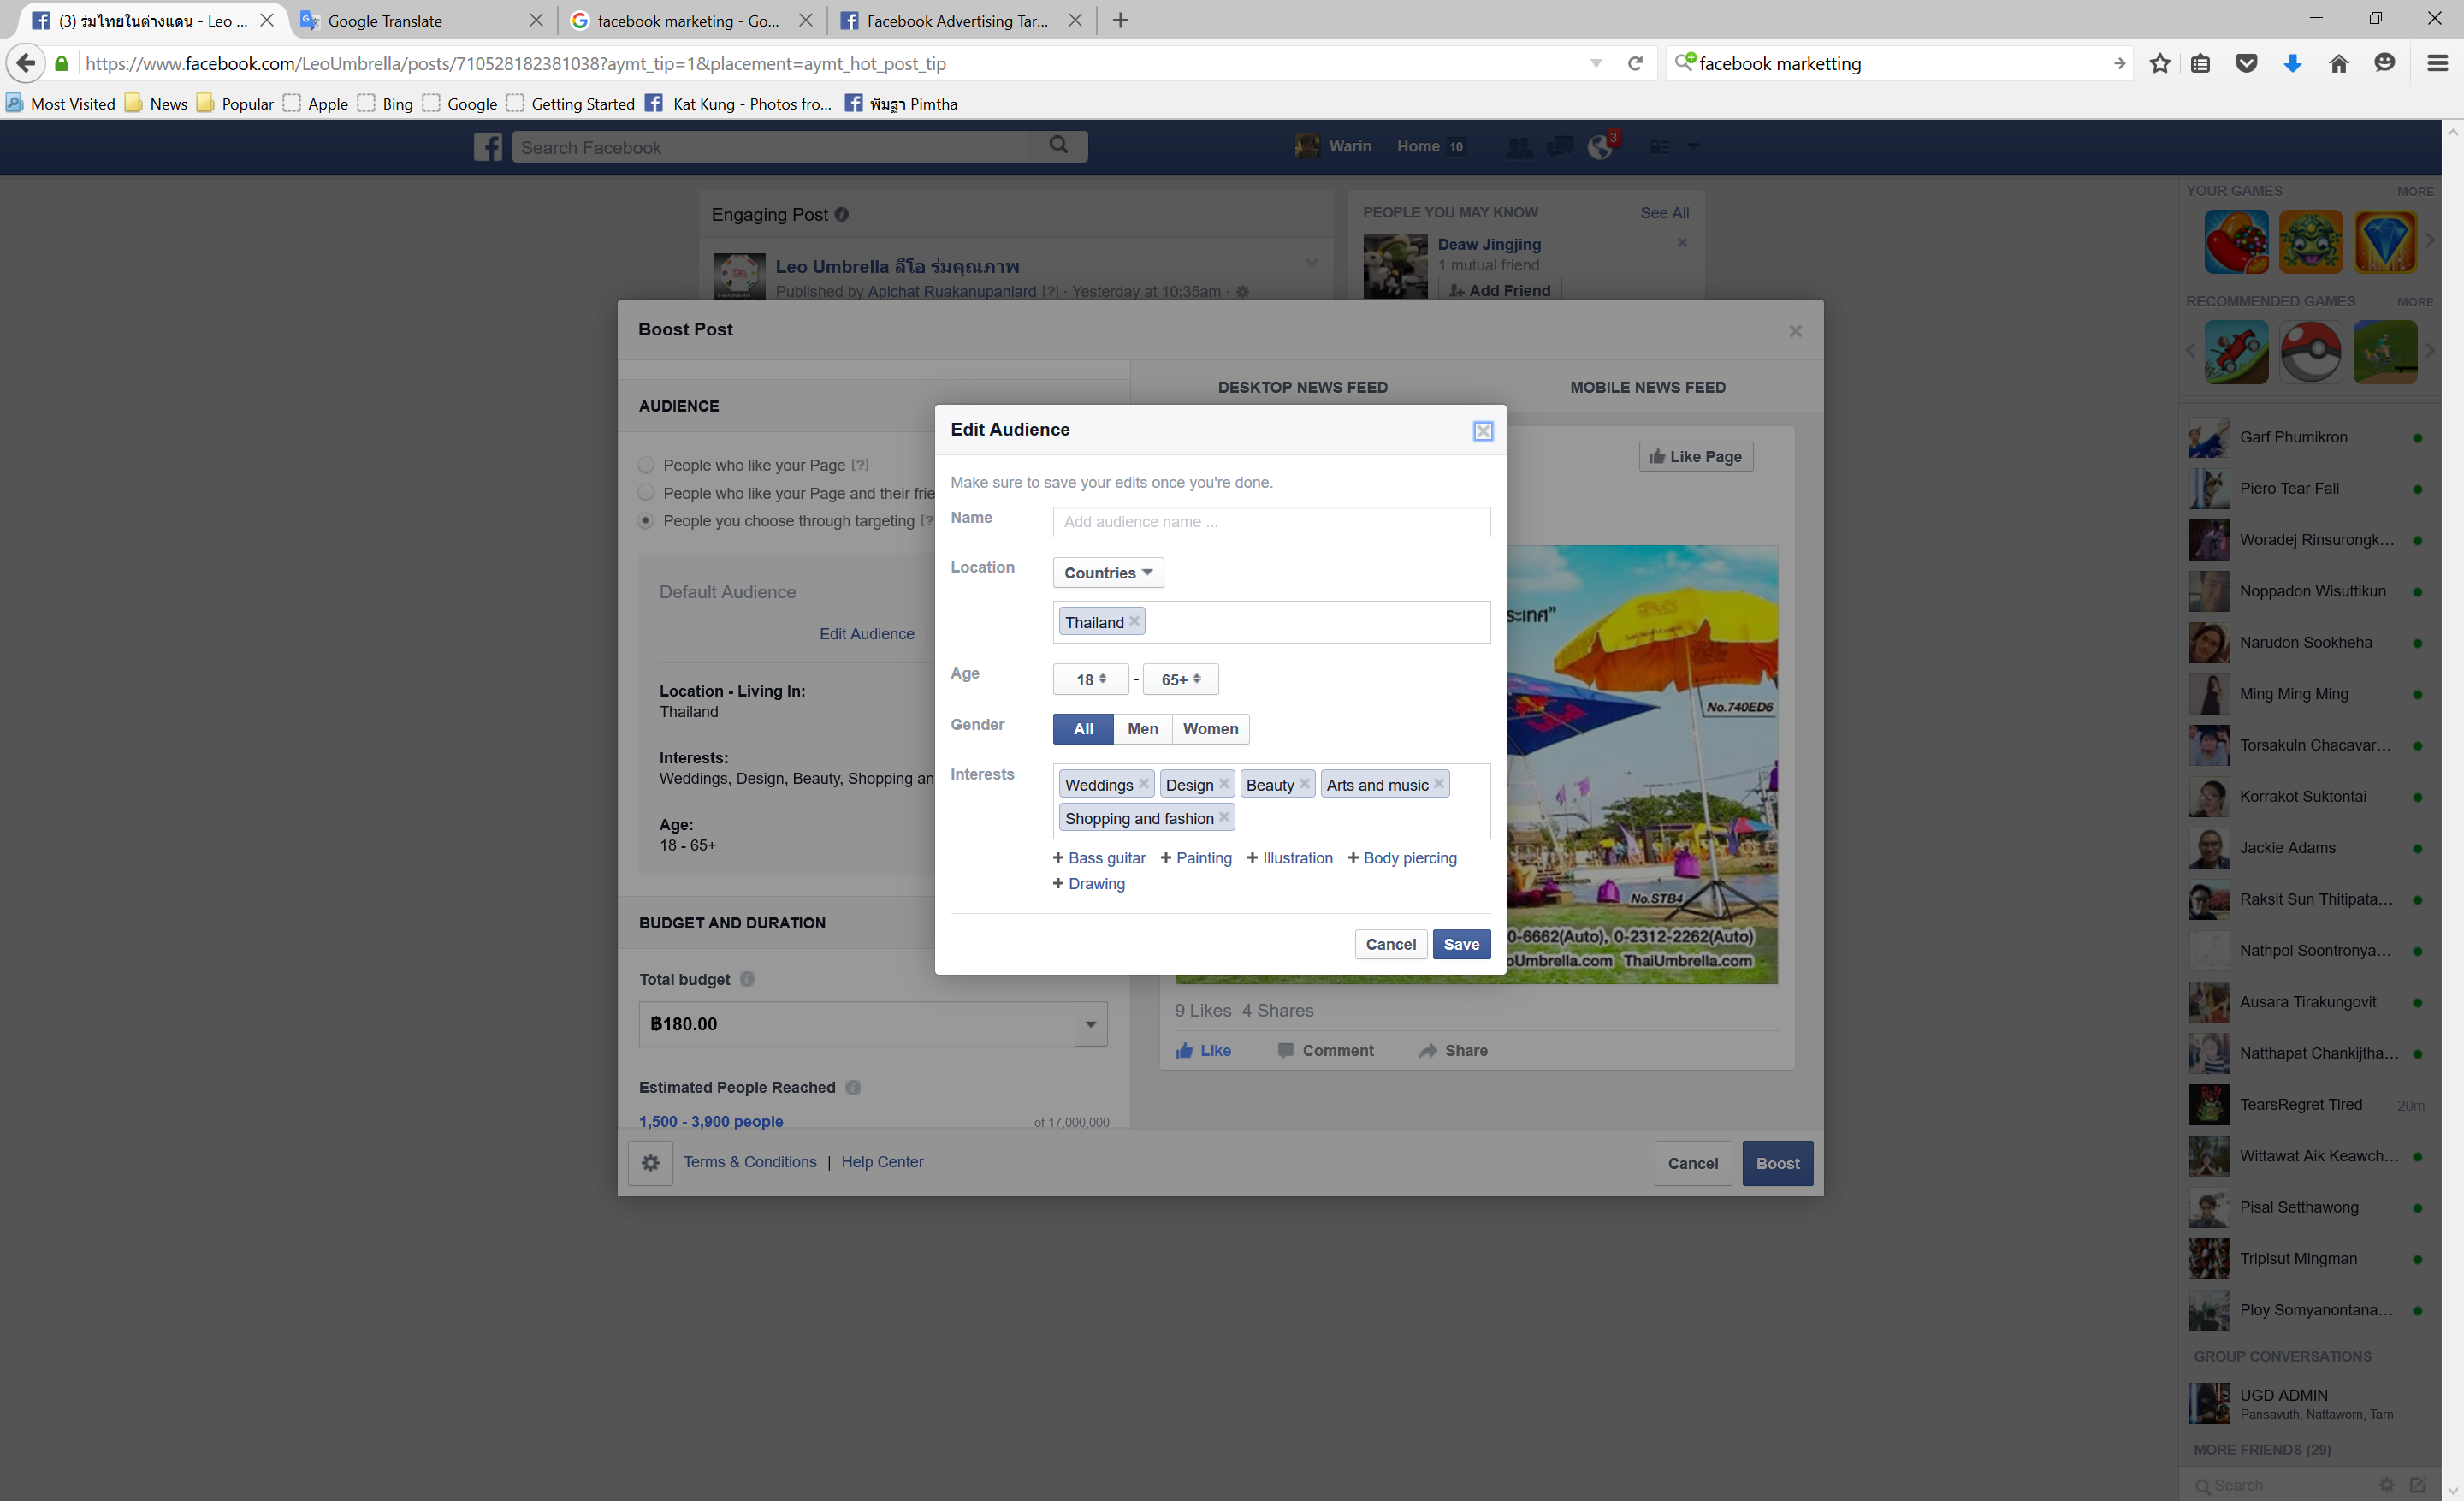Add Body piercing suggested interest
The width and height of the screenshot is (2464, 1501).
[1402, 858]
